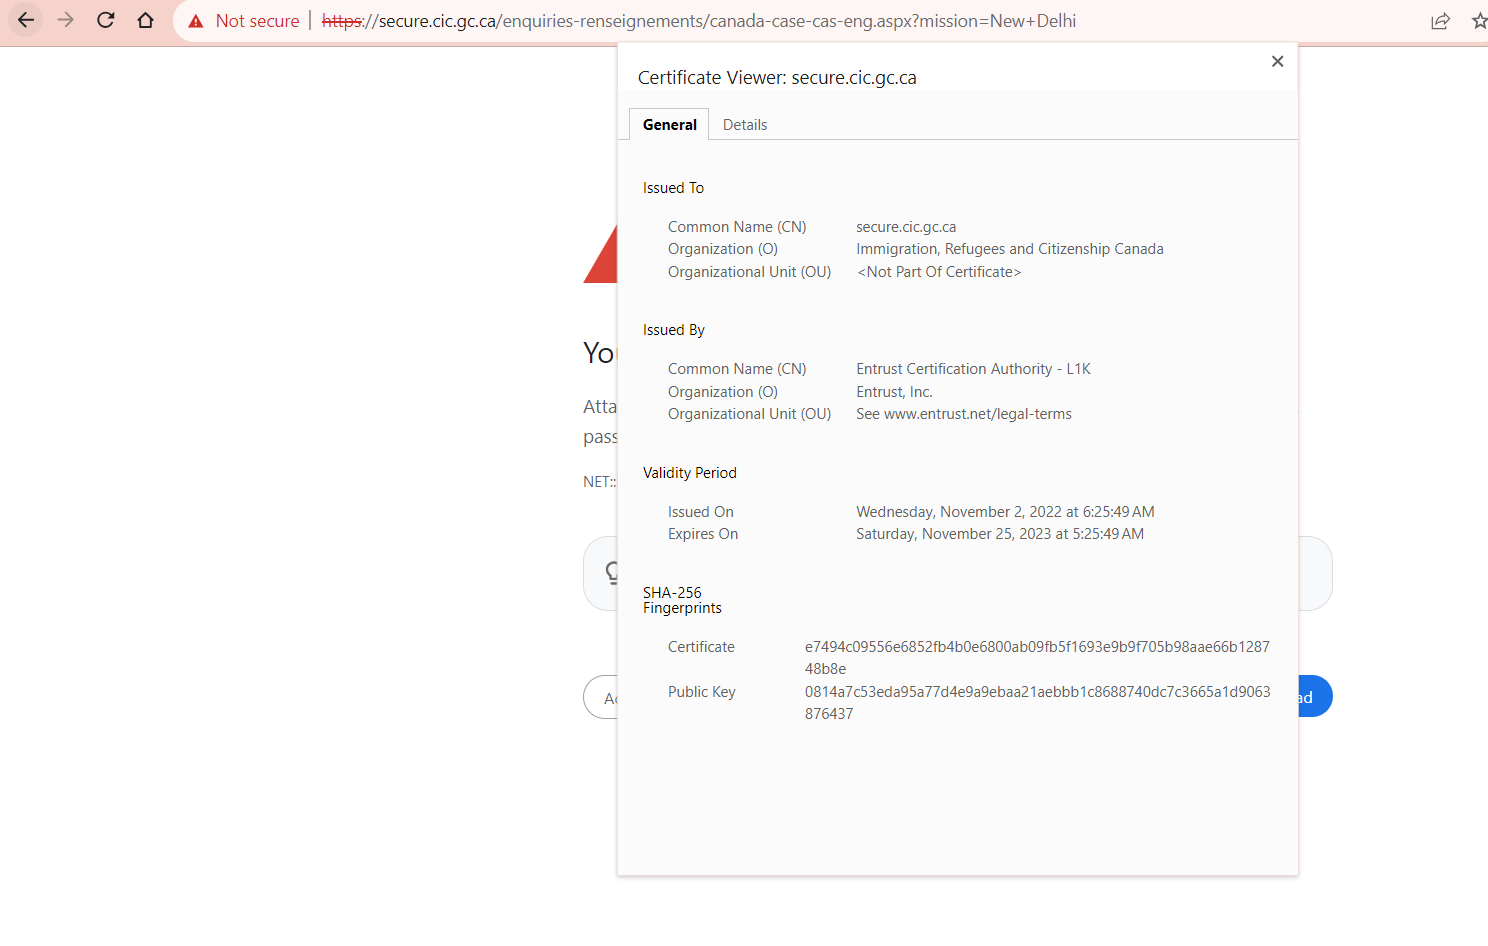Click the URL in the address bar
The height and width of the screenshot is (946, 1488).
coord(700,21)
